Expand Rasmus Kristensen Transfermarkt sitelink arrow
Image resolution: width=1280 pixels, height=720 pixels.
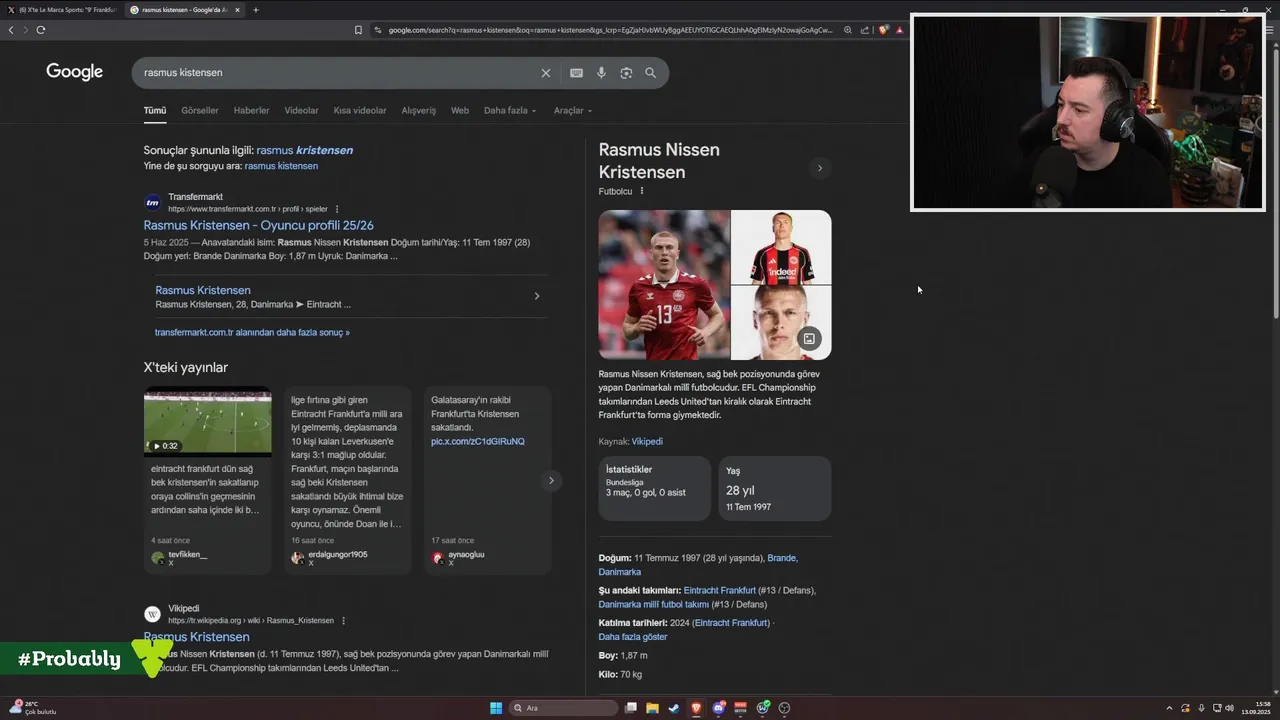[537, 296]
